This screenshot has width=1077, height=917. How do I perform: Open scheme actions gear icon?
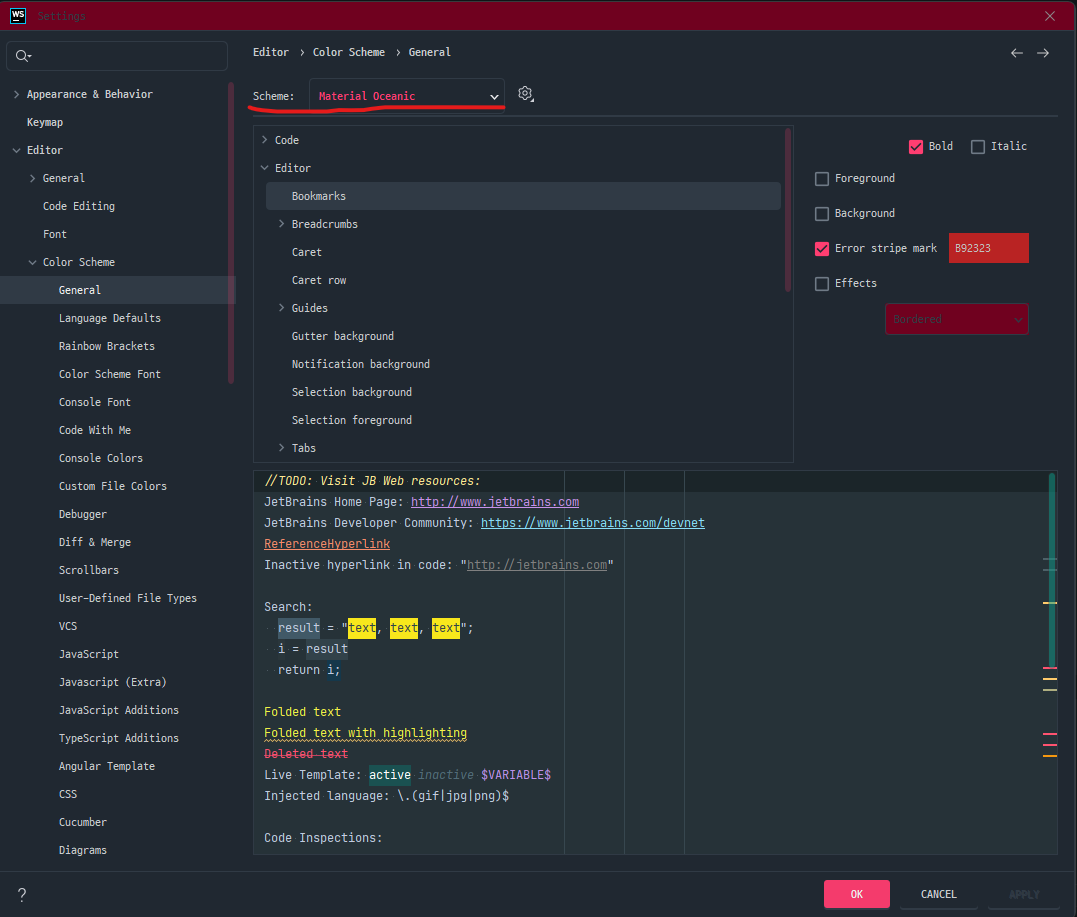click(x=525, y=94)
